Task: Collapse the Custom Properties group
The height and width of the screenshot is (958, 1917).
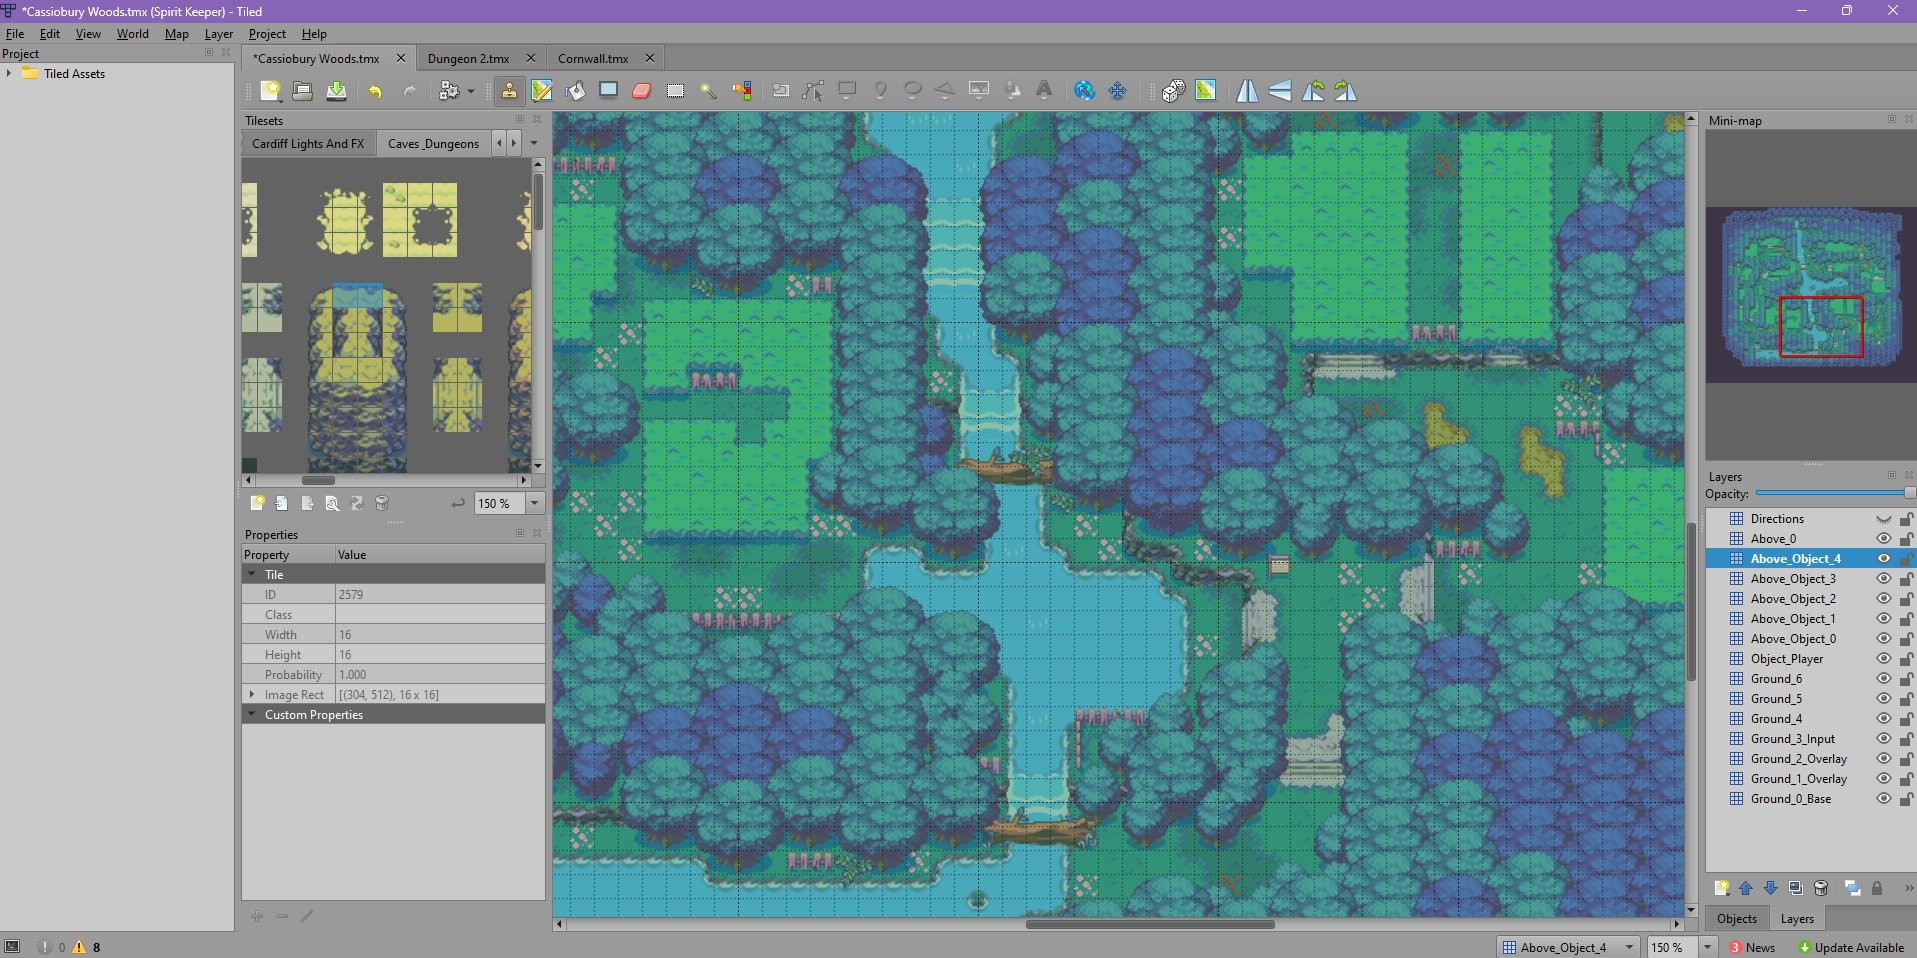Action: tap(252, 715)
